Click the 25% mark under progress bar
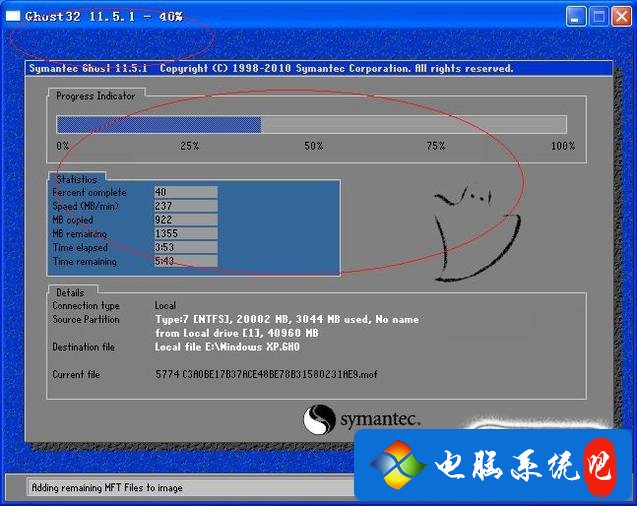Screen dimensions: 637x506 (x=190, y=146)
